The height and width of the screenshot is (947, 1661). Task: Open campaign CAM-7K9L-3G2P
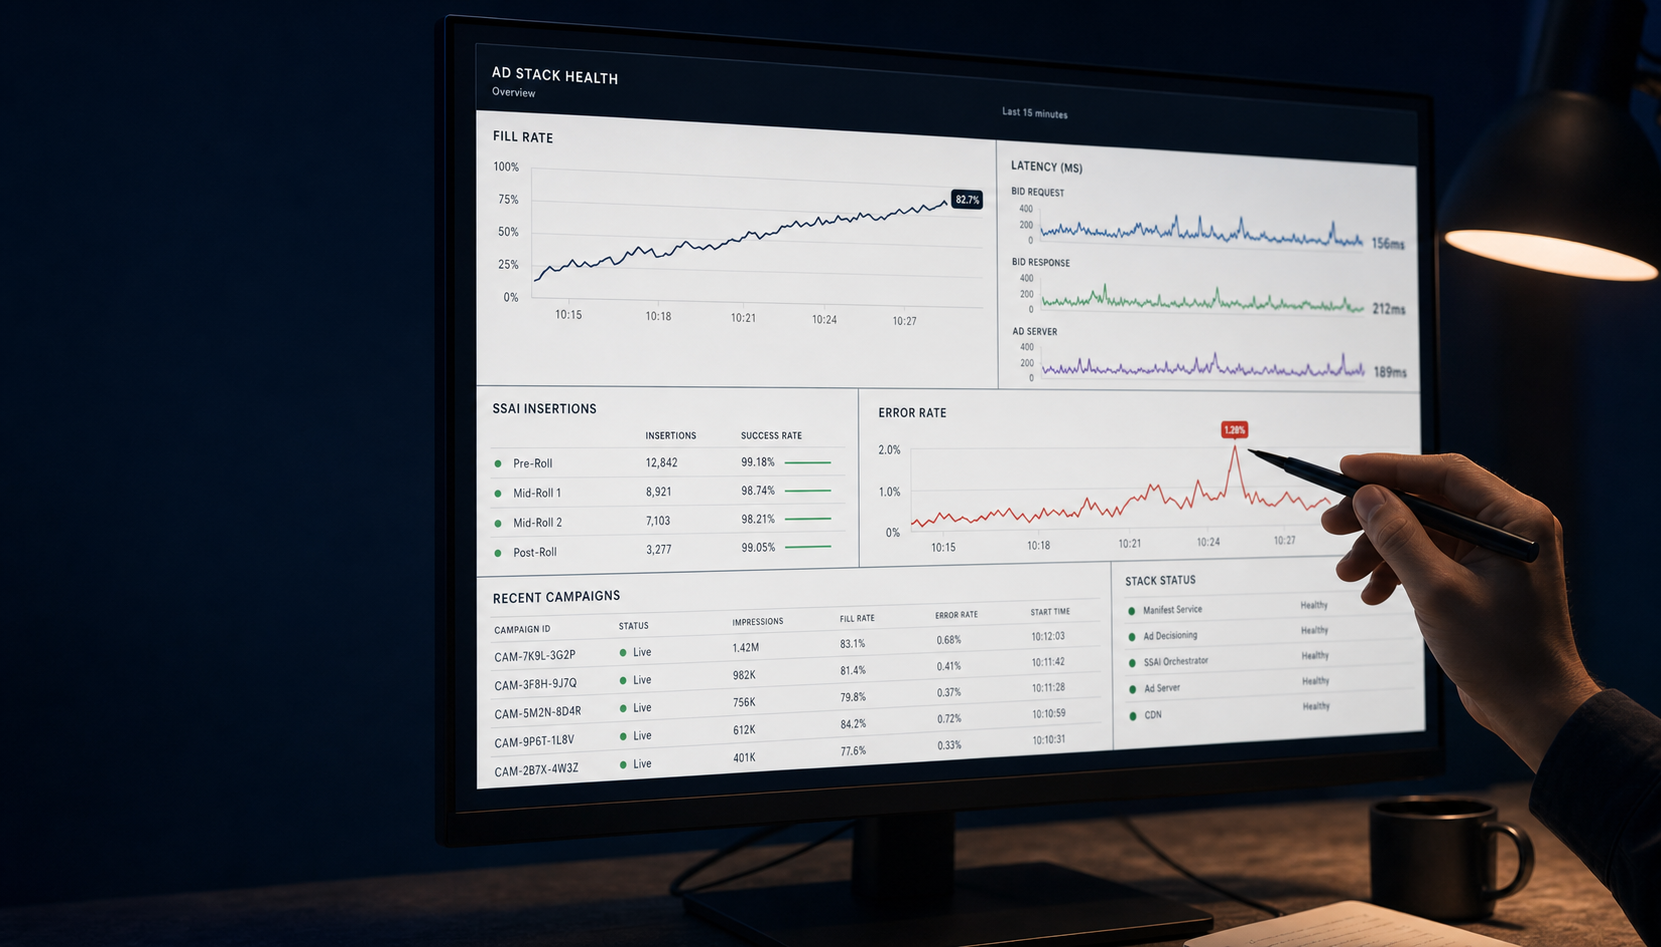pyautogui.click(x=534, y=656)
